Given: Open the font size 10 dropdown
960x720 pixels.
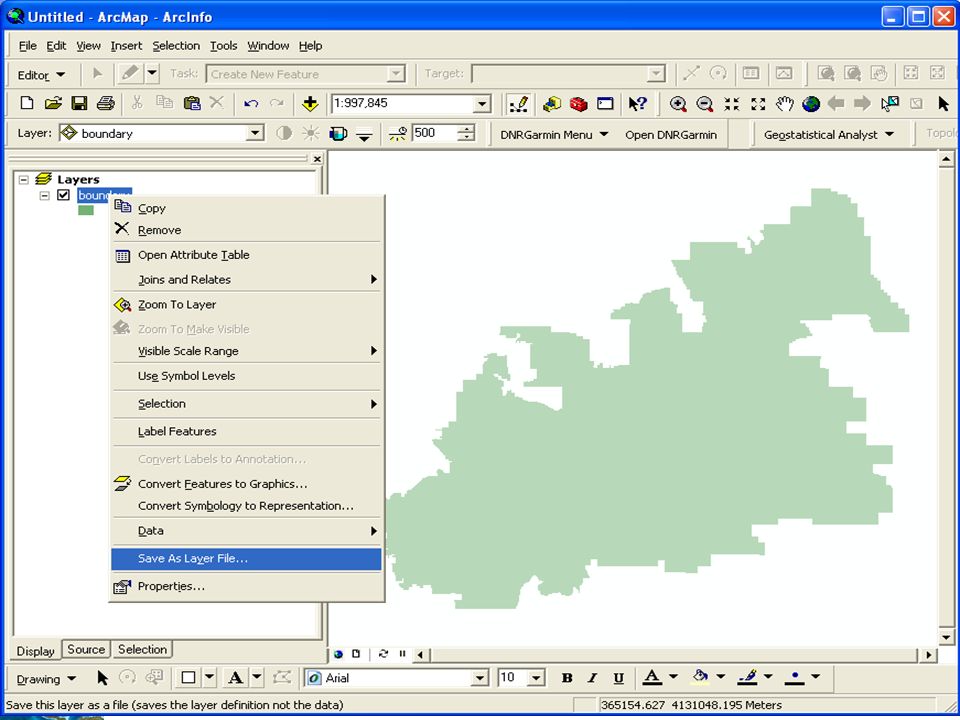Looking at the screenshot, I should (536, 678).
